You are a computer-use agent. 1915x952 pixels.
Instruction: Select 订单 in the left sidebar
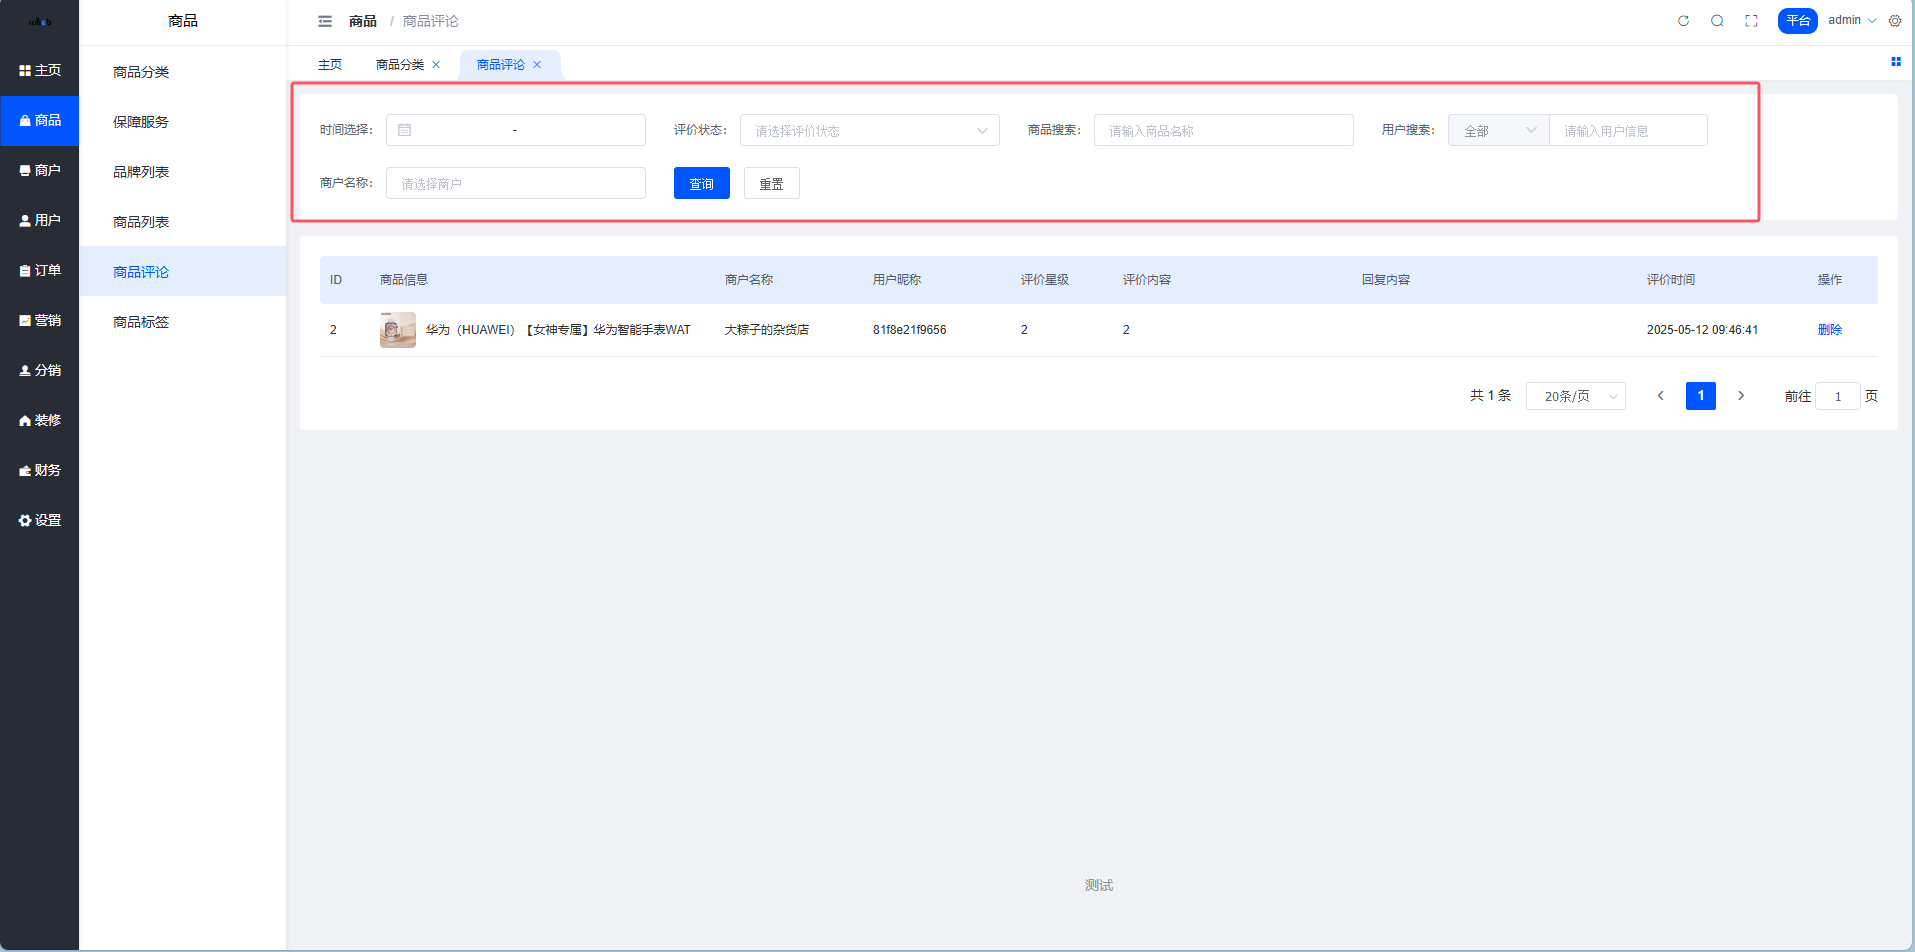point(40,270)
